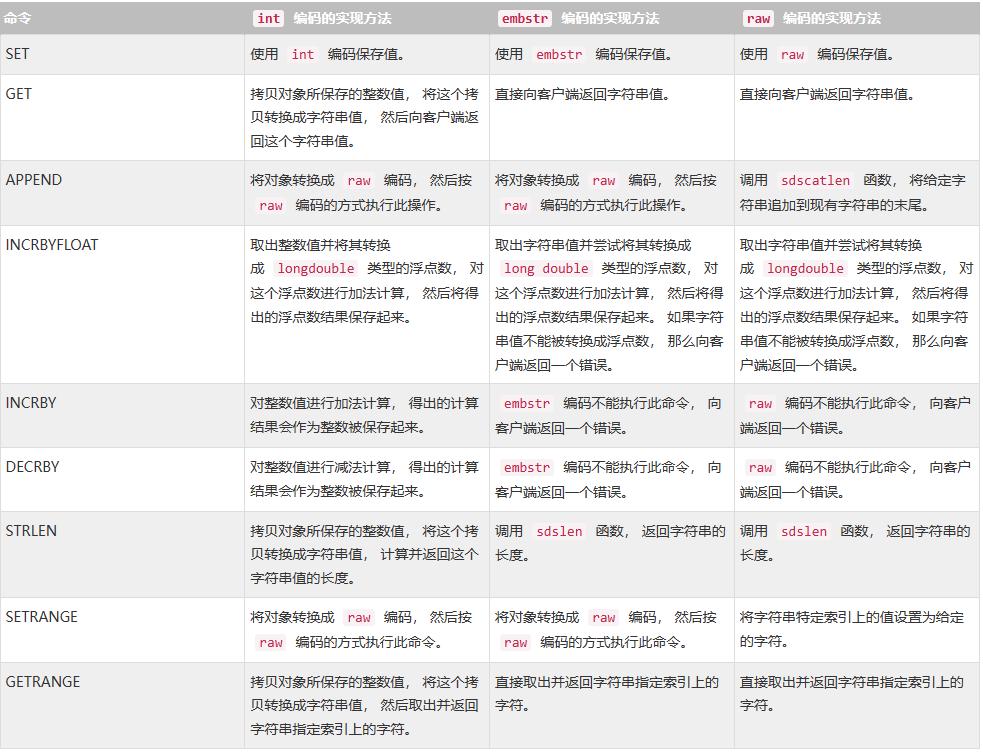This screenshot has height=752, width=983.
Task: Click the APPEND command cell
Action: (x=122, y=192)
